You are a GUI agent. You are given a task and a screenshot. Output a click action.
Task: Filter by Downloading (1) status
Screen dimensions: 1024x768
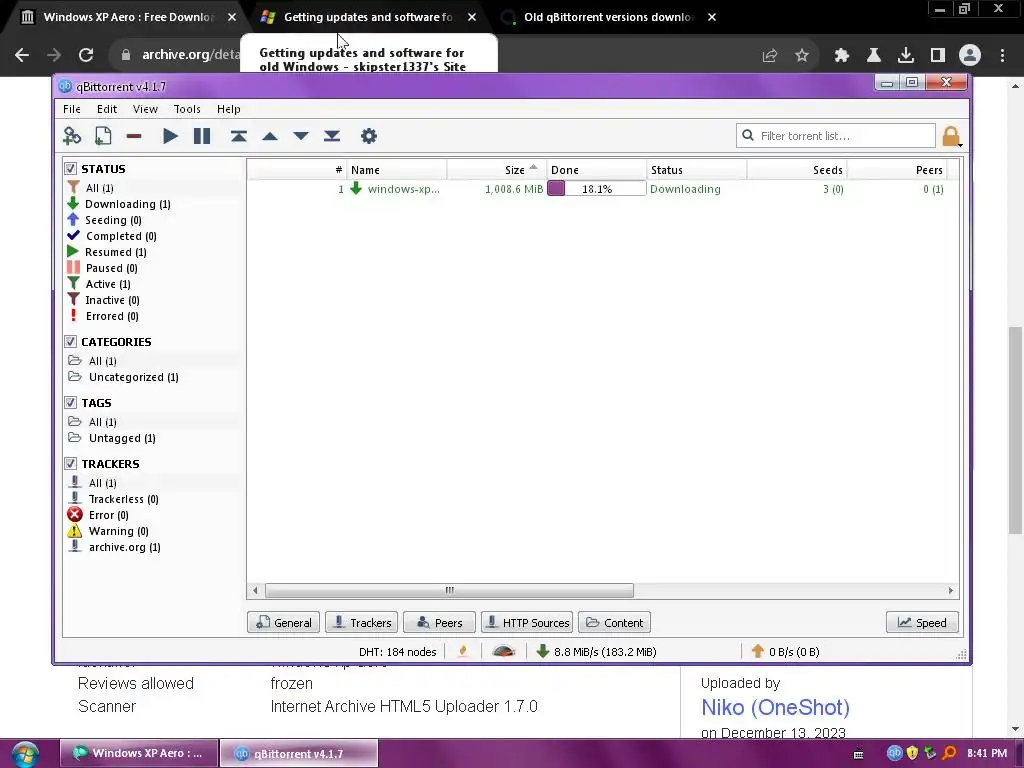point(128,204)
